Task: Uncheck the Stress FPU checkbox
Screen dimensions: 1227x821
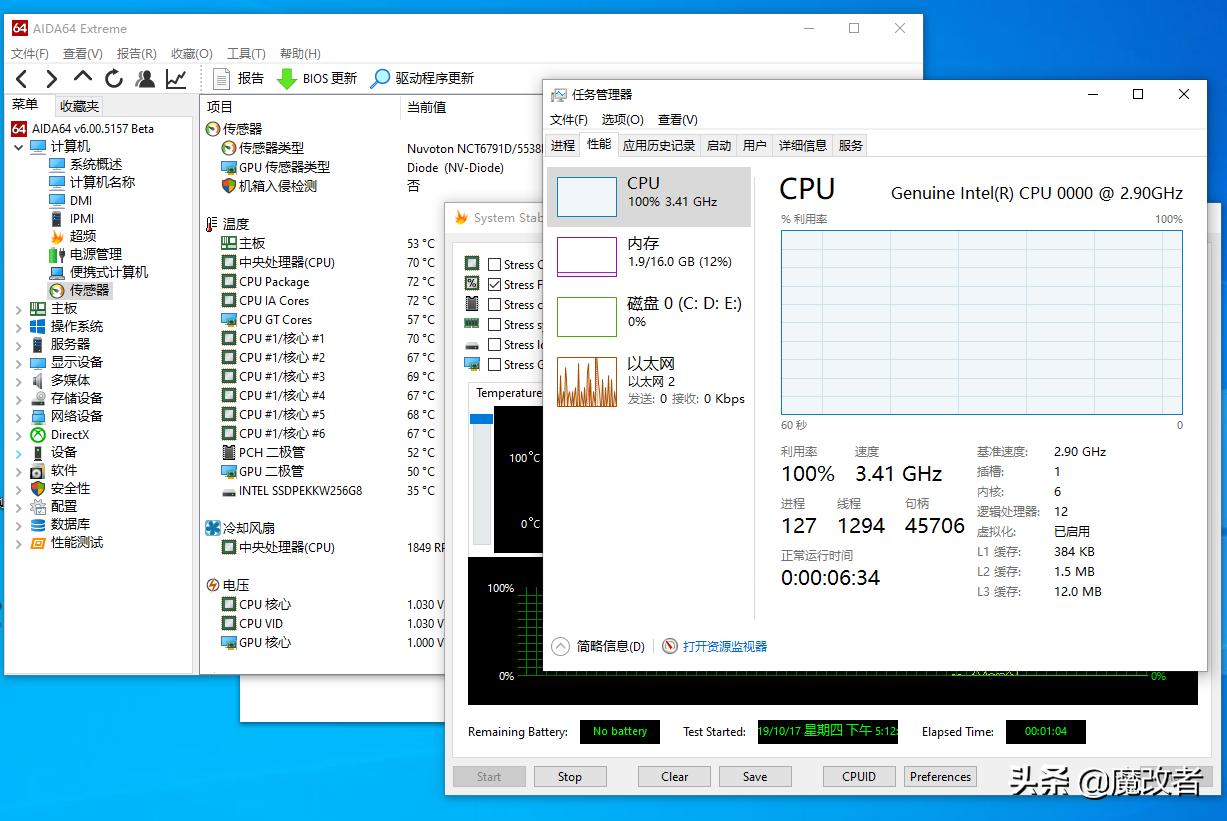Action: tap(494, 284)
